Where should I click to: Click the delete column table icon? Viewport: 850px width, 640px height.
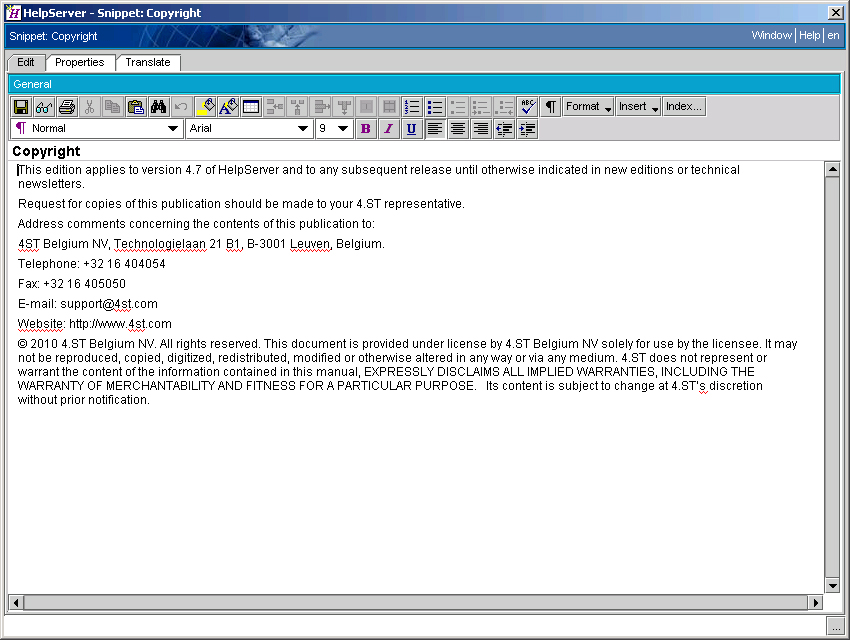344,107
